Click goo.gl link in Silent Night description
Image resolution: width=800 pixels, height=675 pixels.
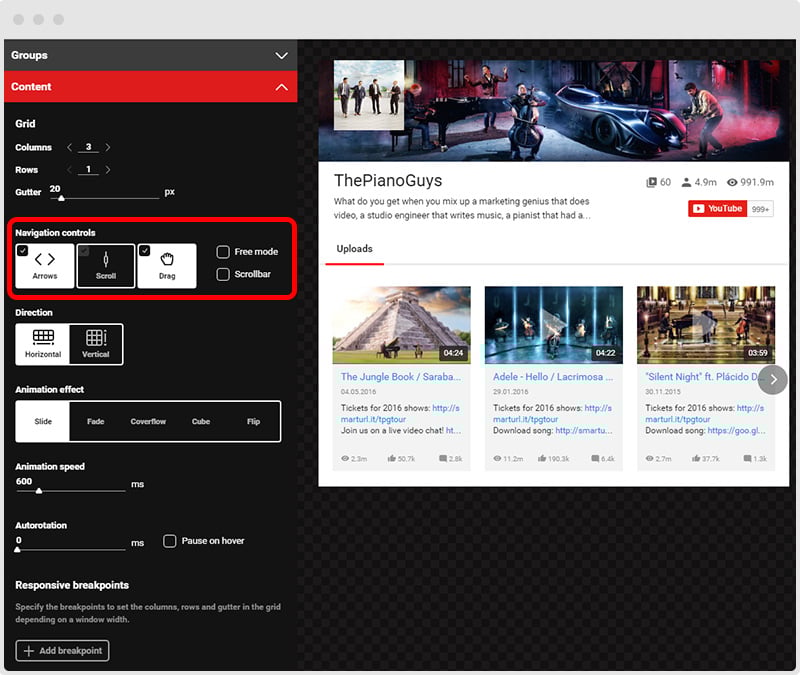pos(736,431)
